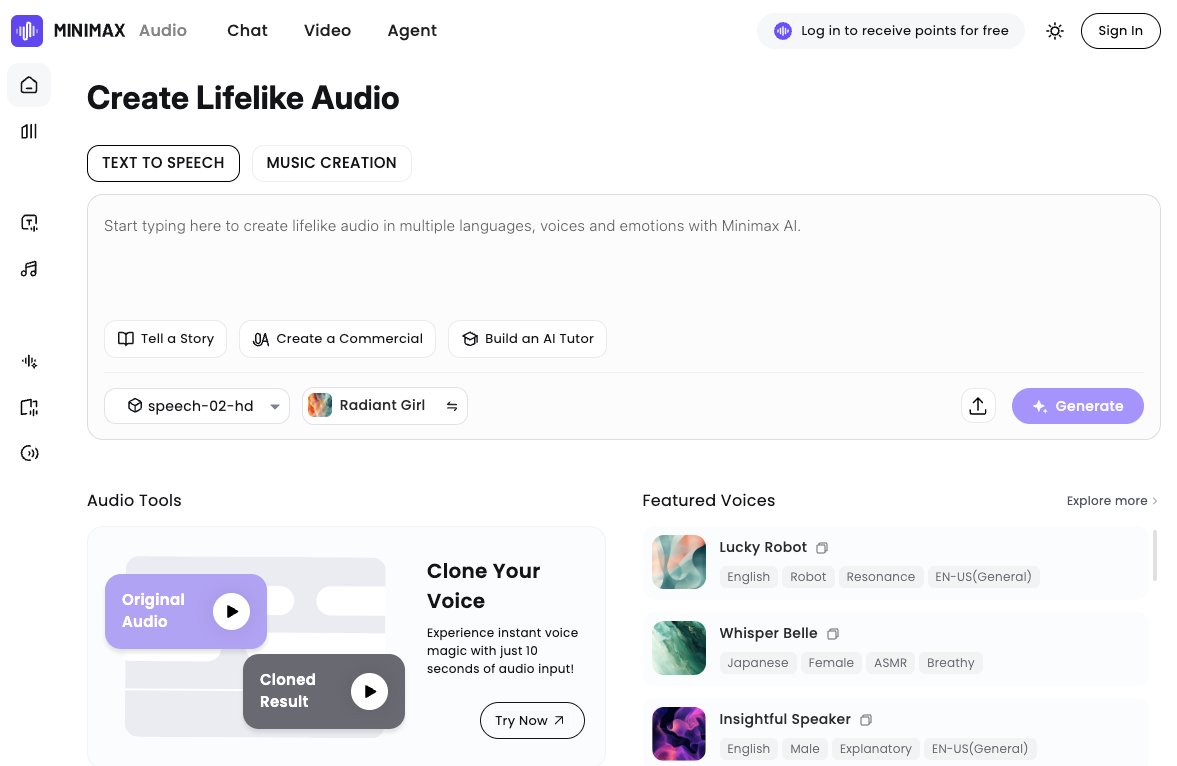Click the EN-US(General) tag on Insightful Speaker

(980, 749)
